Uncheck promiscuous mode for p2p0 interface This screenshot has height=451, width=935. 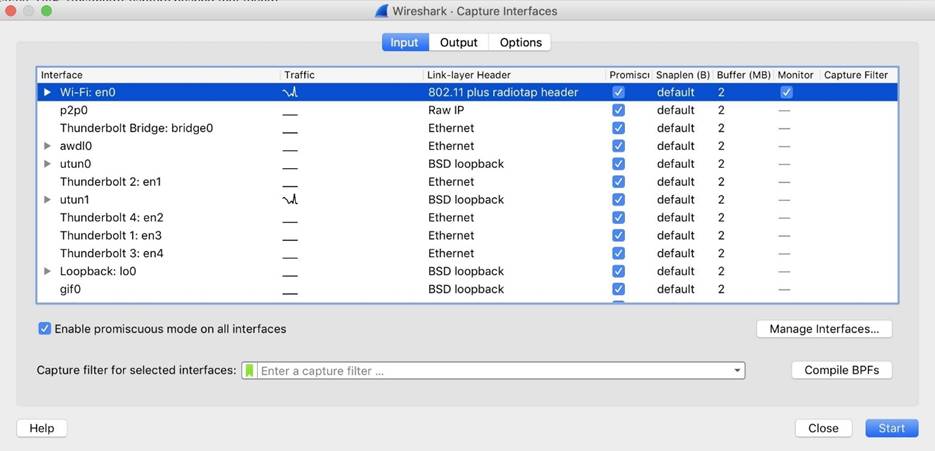618,110
